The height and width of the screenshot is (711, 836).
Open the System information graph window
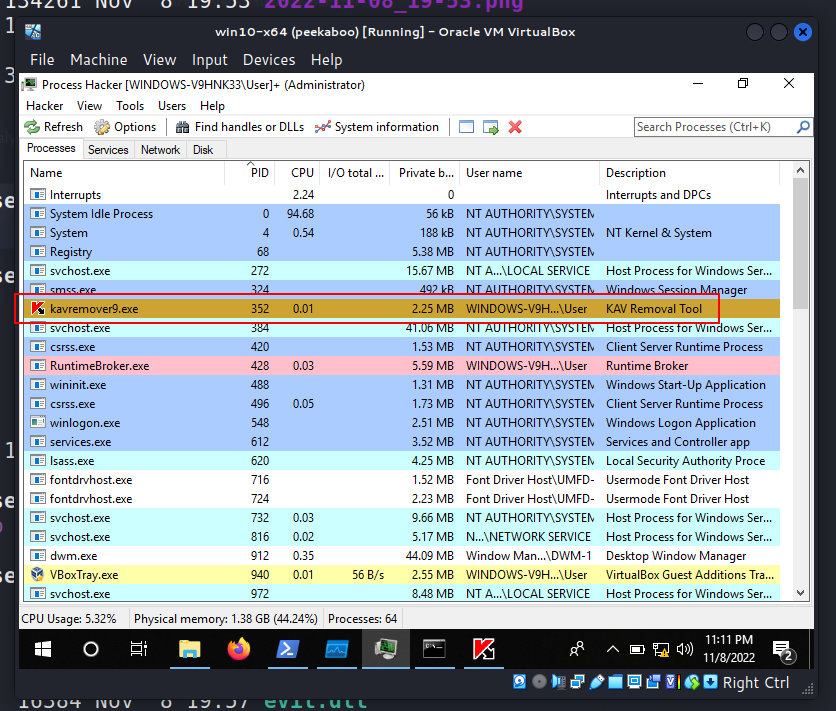376,127
